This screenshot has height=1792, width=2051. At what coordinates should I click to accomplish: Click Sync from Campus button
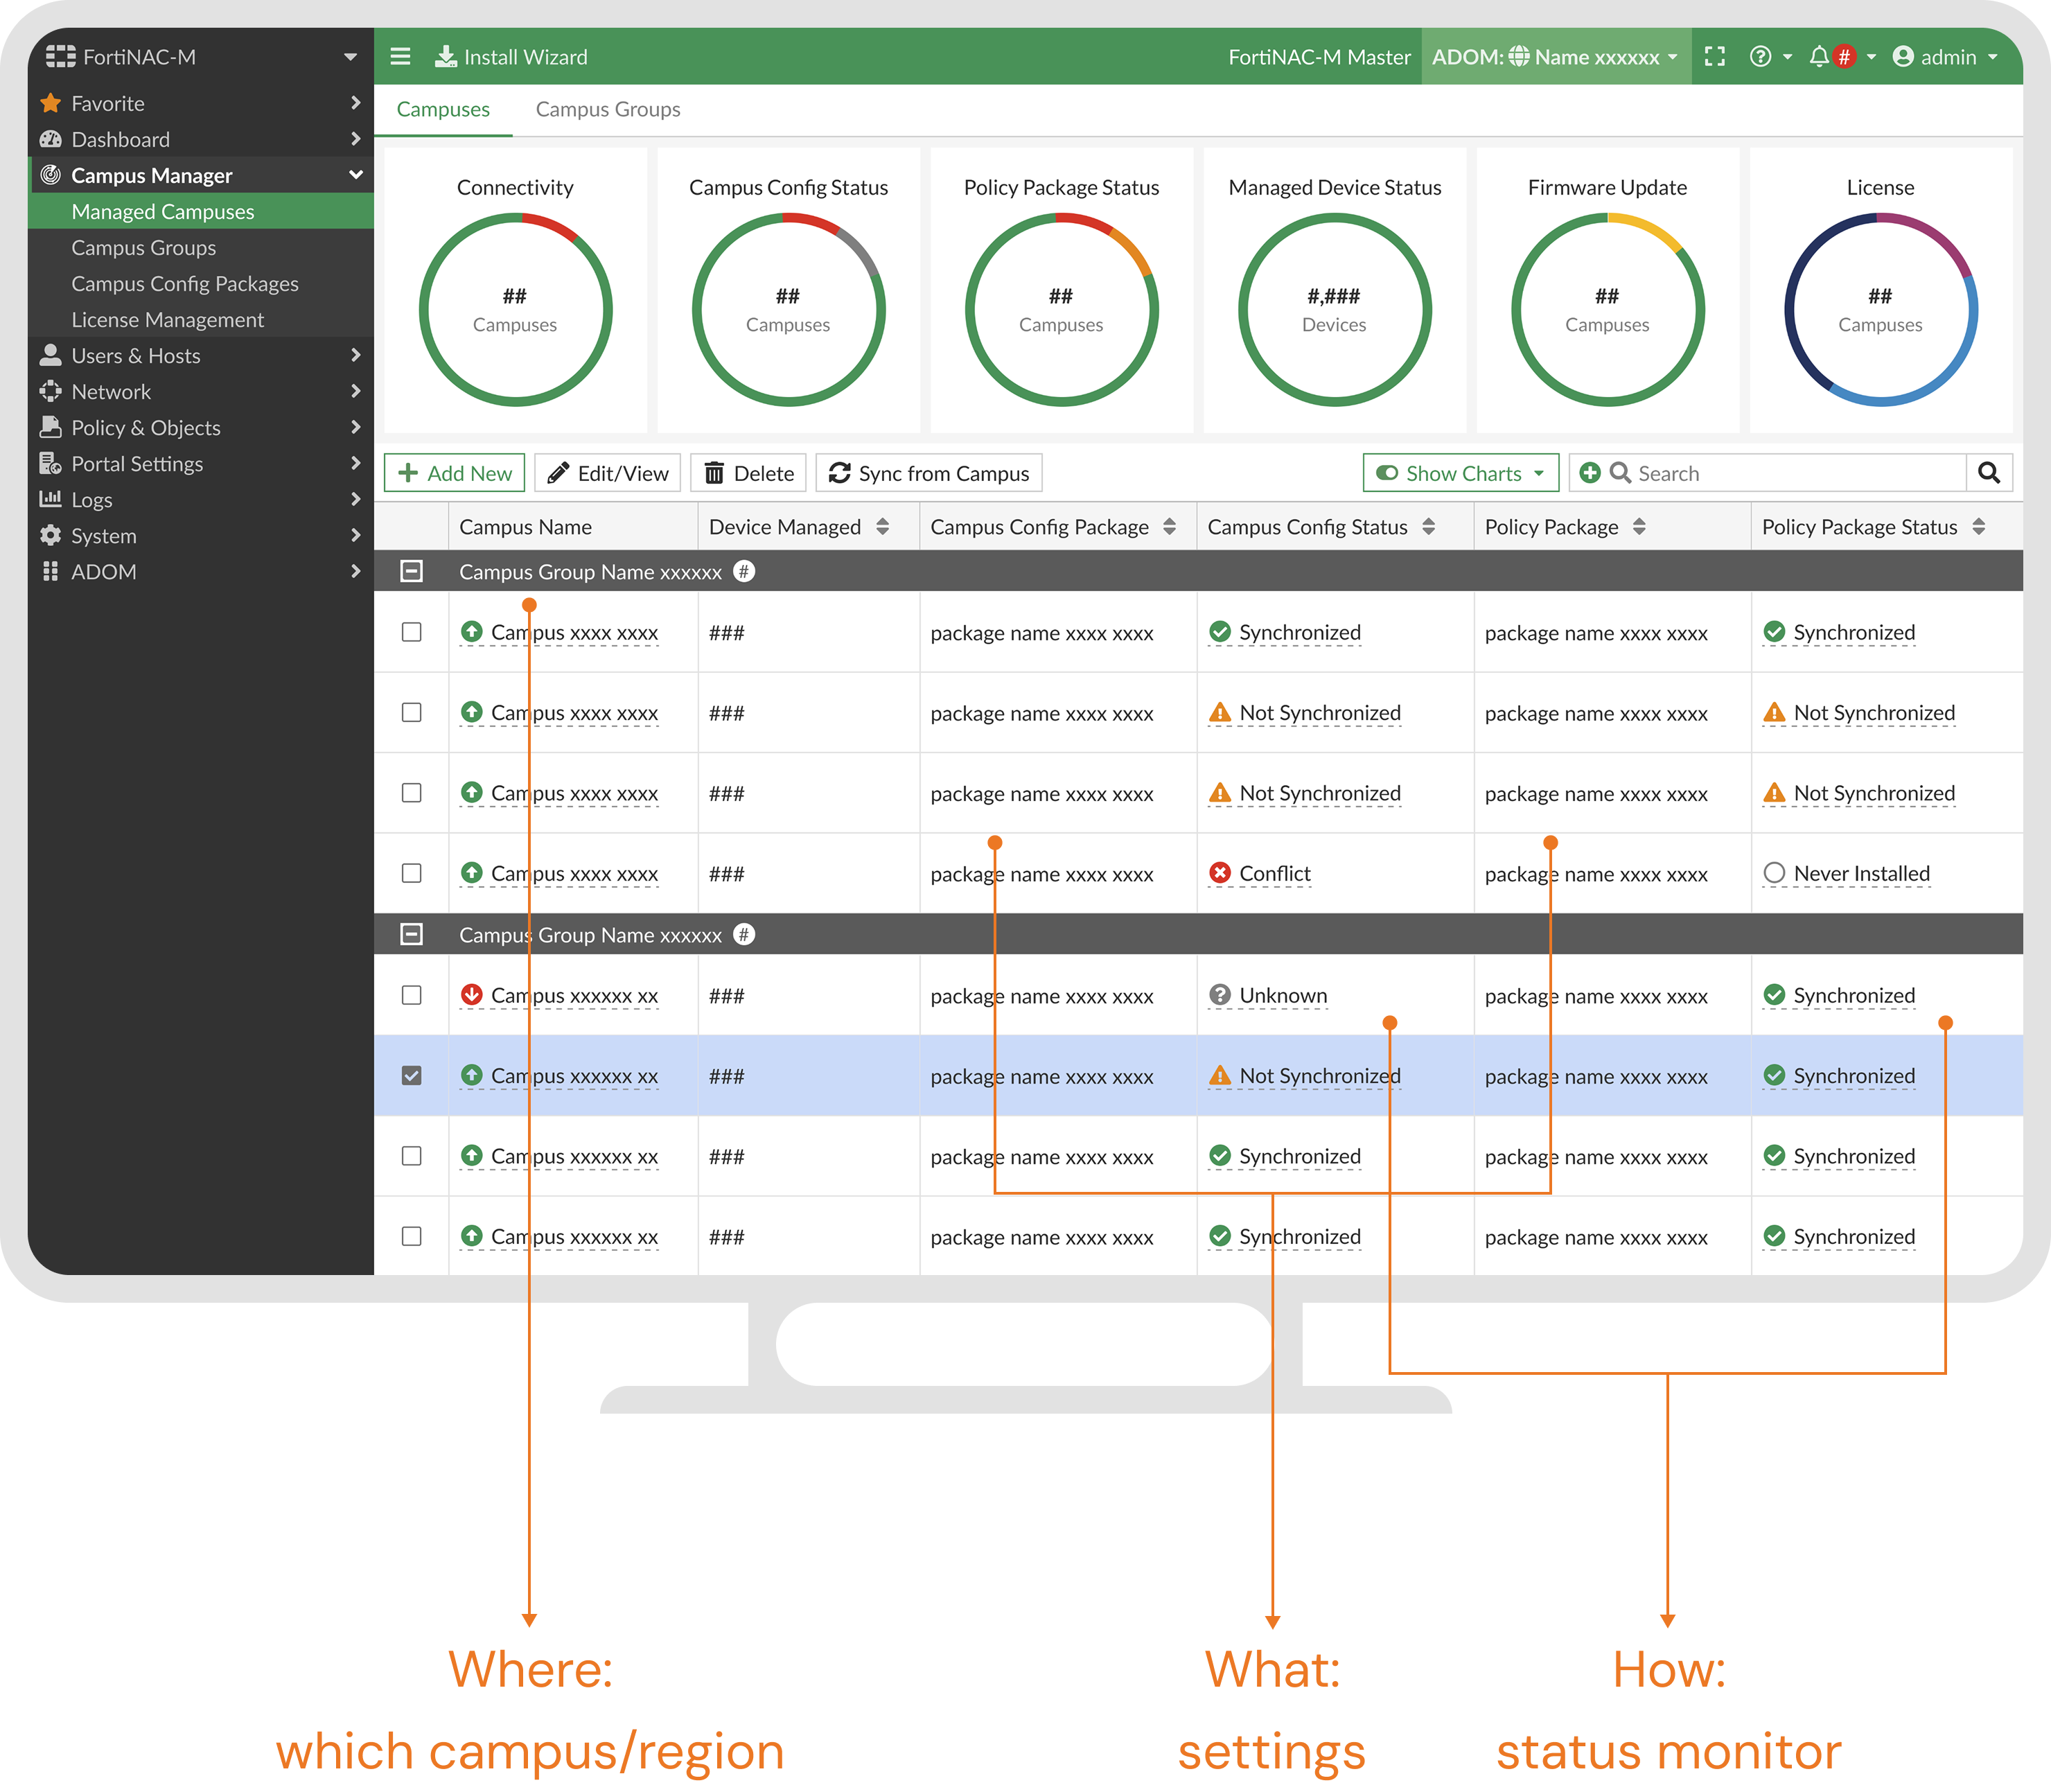(x=929, y=473)
